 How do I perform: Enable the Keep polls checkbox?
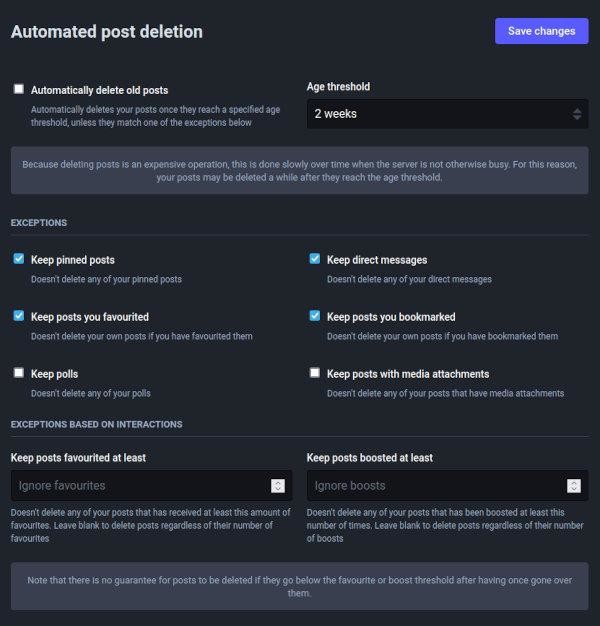coord(18,373)
